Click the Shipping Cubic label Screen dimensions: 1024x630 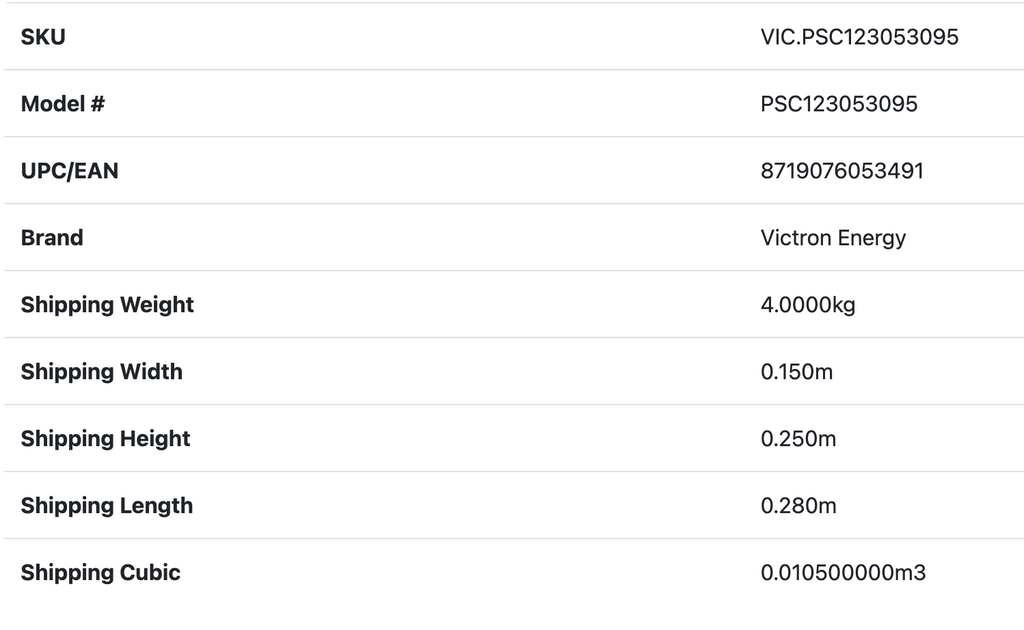coord(101,573)
